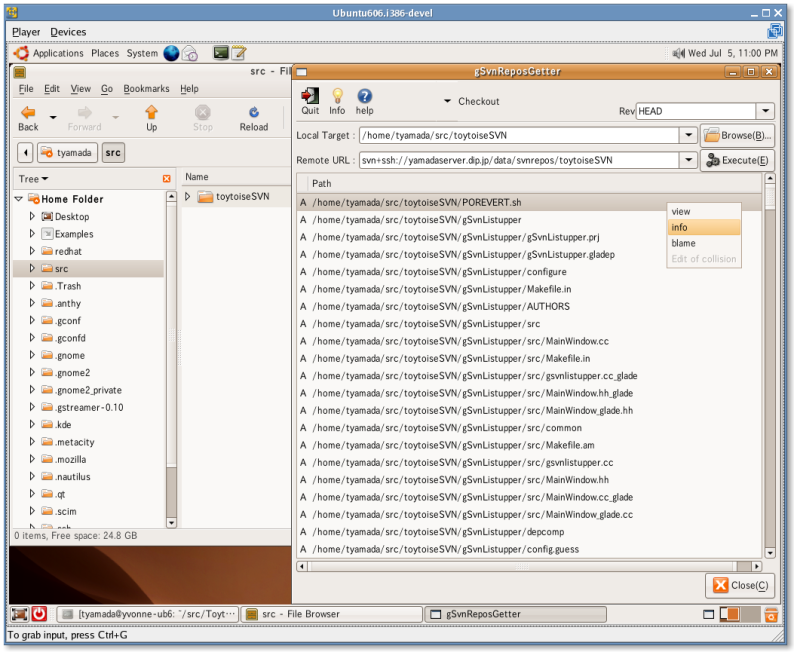This screenshot has width=794, height=652.
Task: Open the text editor notepad icon in the panel
Action: [x=239, y=53]
